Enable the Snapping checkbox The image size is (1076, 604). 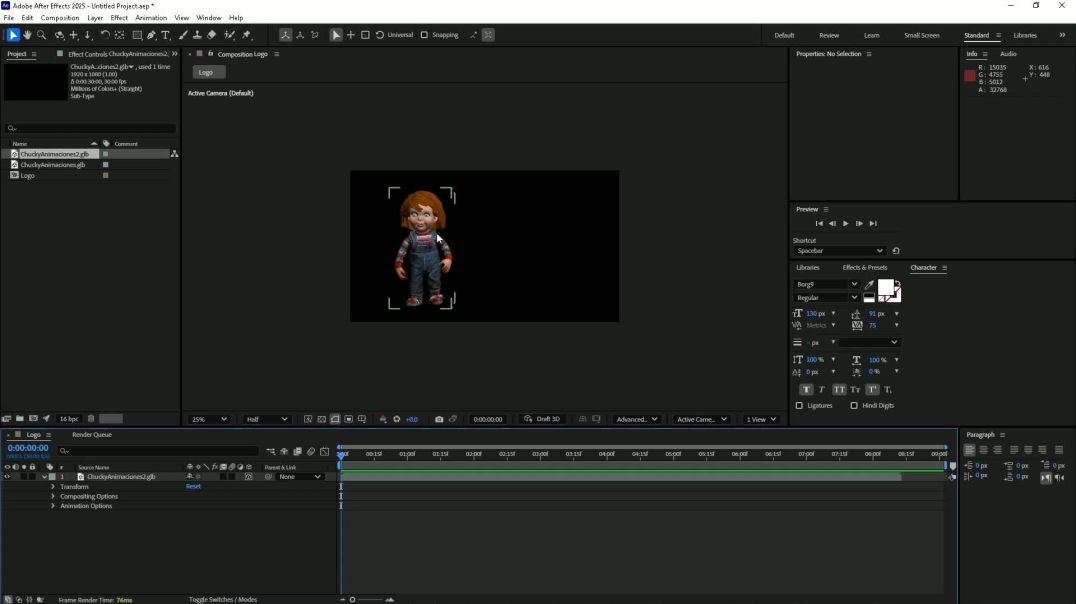424,35
